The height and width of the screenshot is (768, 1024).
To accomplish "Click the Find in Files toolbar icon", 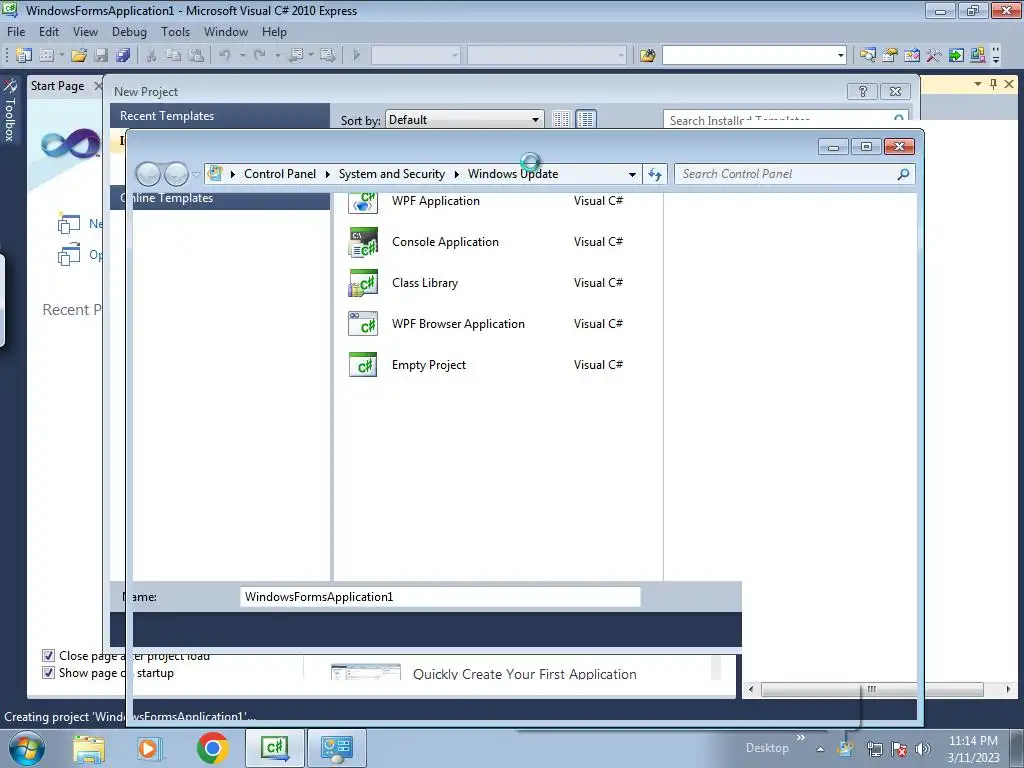I will pyautogui.click(x=648, y=56).
